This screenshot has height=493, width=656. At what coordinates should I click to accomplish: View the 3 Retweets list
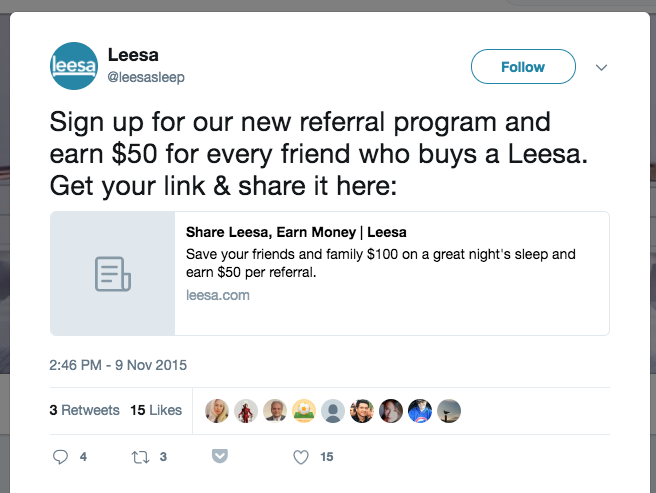click(x=84, y=410)
